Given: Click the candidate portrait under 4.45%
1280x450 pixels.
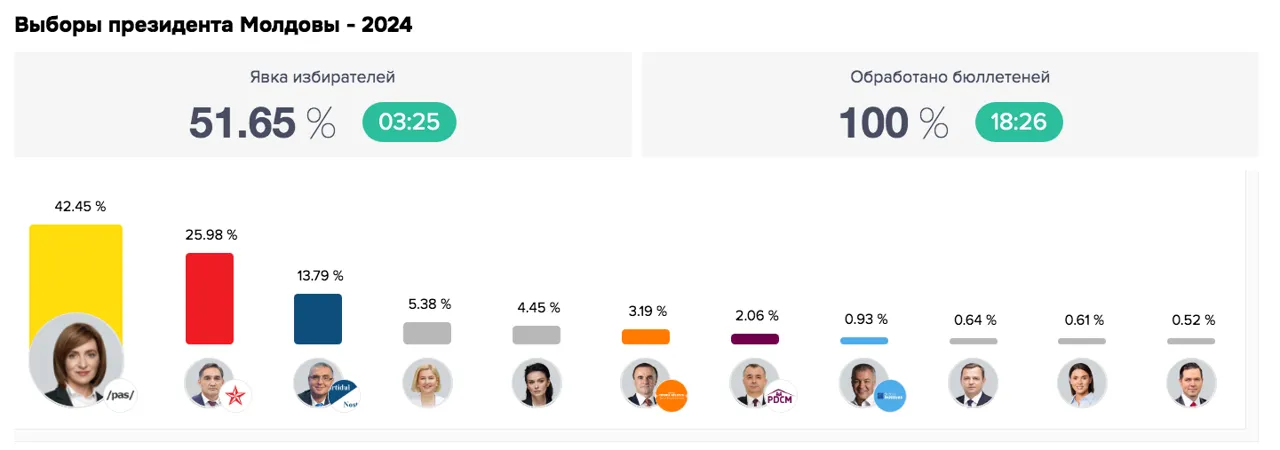Looking at the screenshot, I should [537, 383].
